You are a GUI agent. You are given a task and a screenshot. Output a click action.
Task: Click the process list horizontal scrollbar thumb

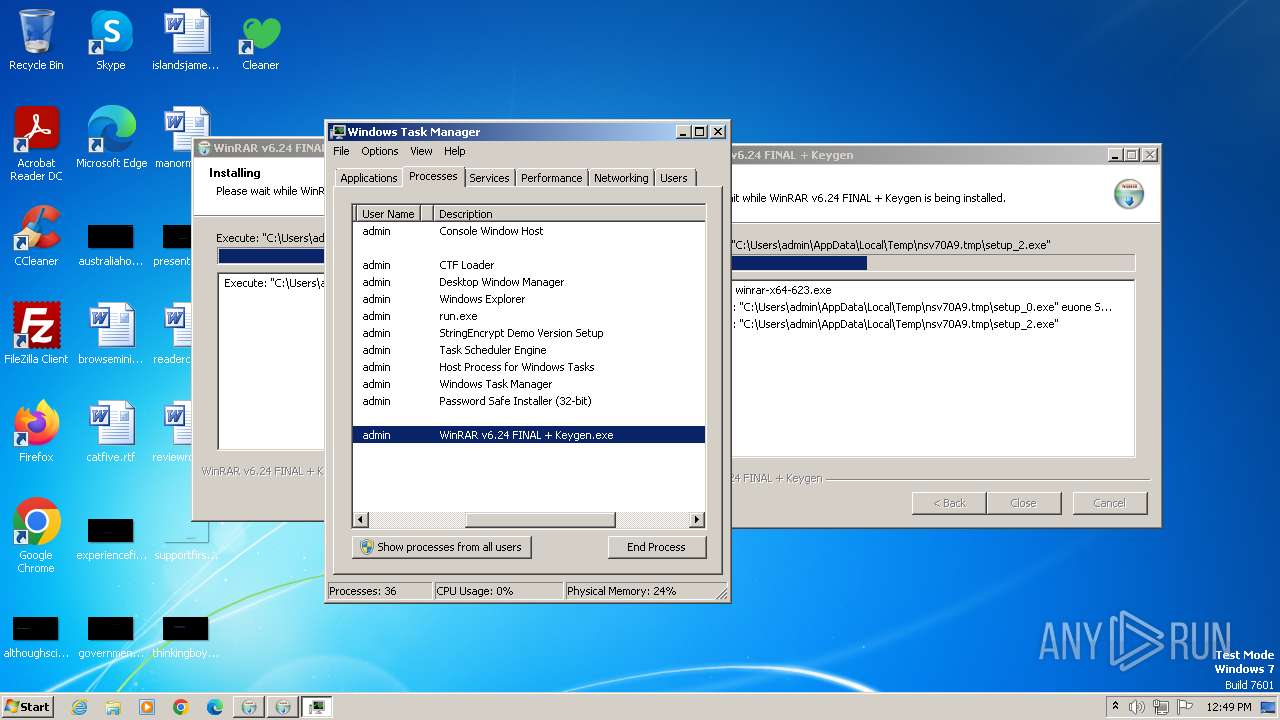tap(540, 520)
